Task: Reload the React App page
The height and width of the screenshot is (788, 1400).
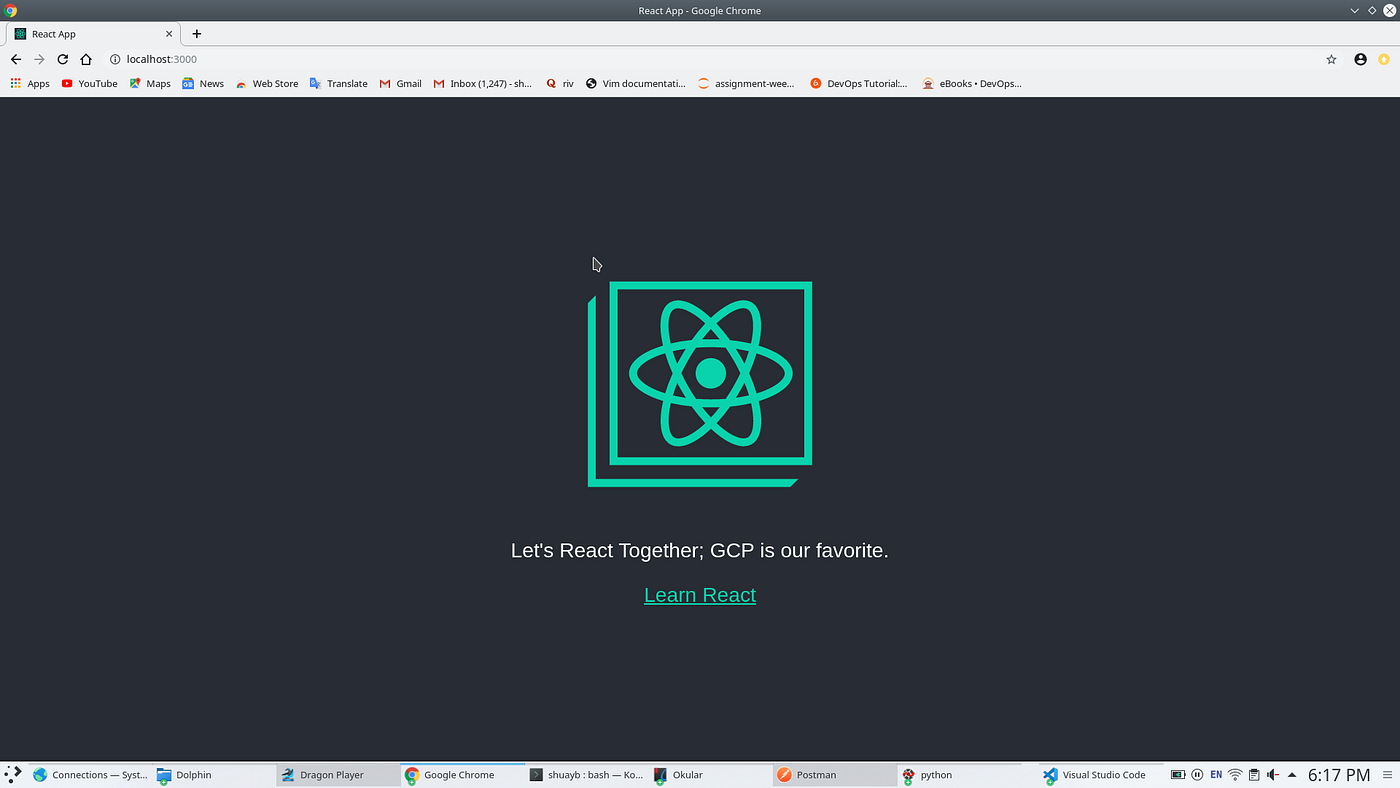Action: 62,59
